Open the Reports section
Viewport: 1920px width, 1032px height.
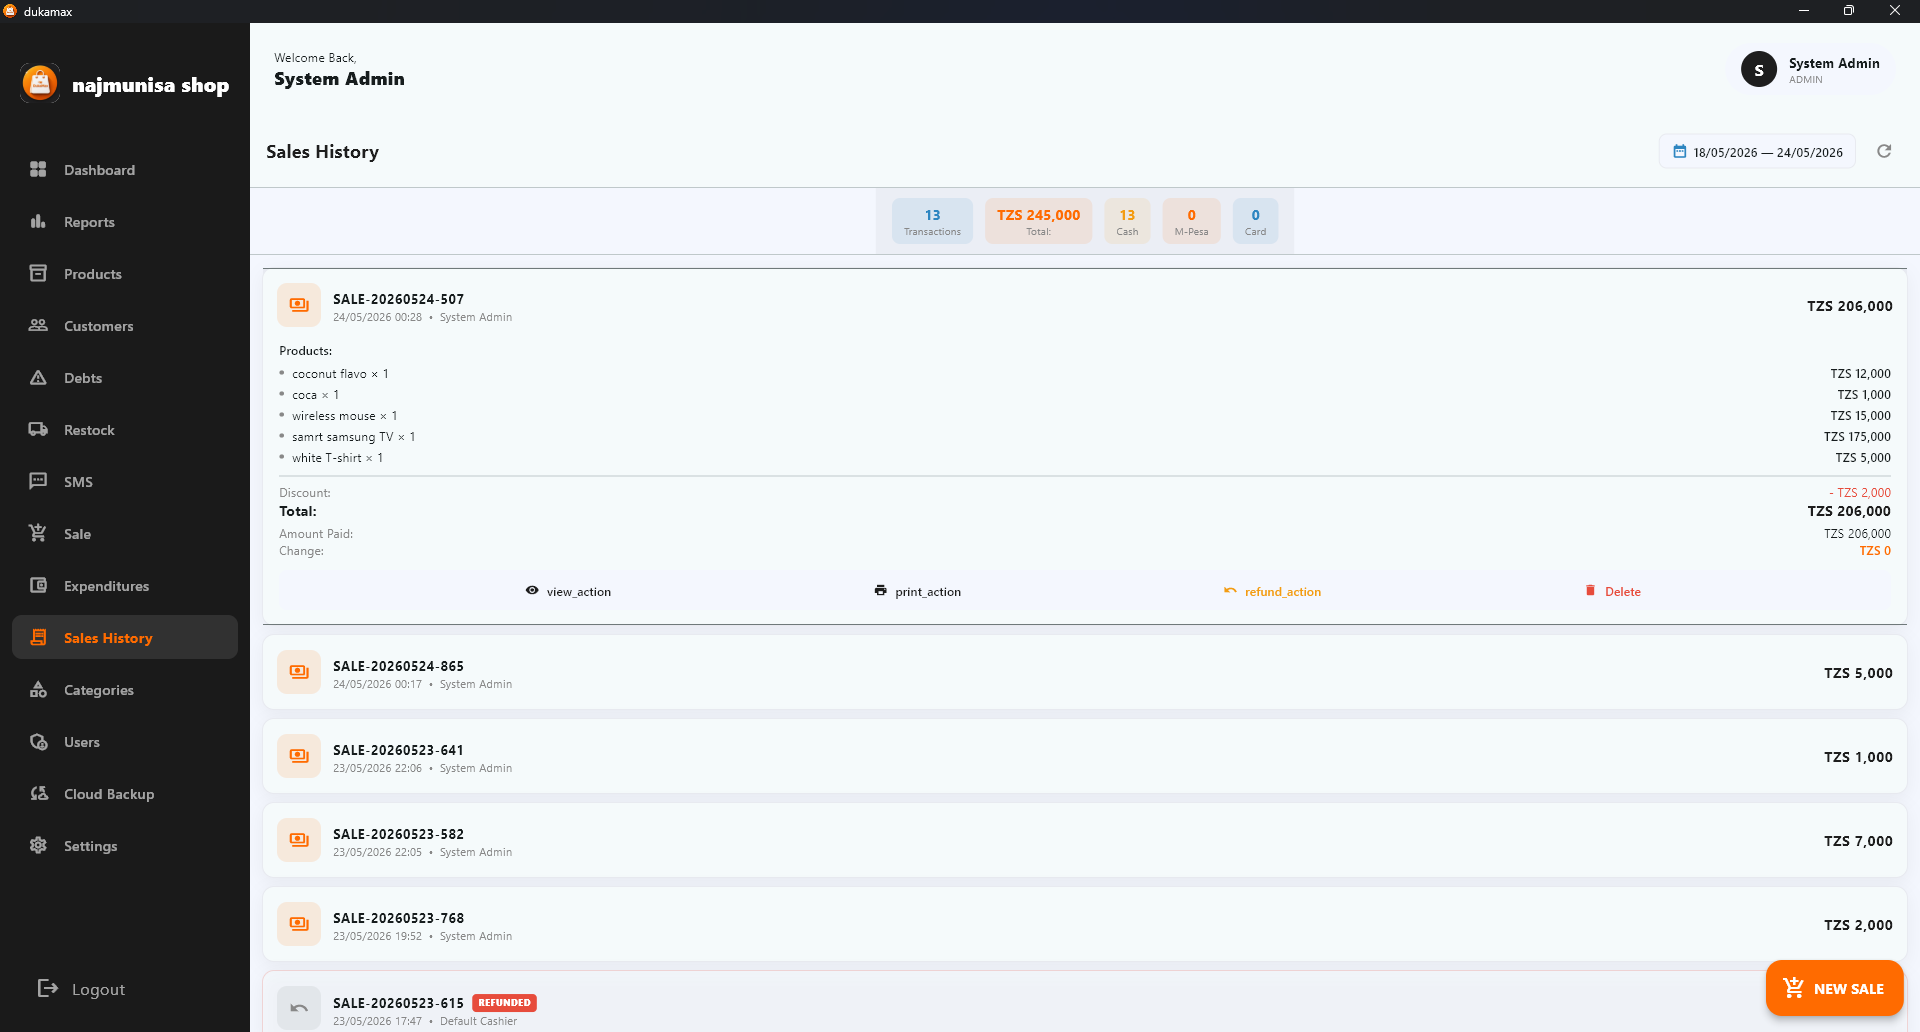pyautogui.click(x=125, y=222)
